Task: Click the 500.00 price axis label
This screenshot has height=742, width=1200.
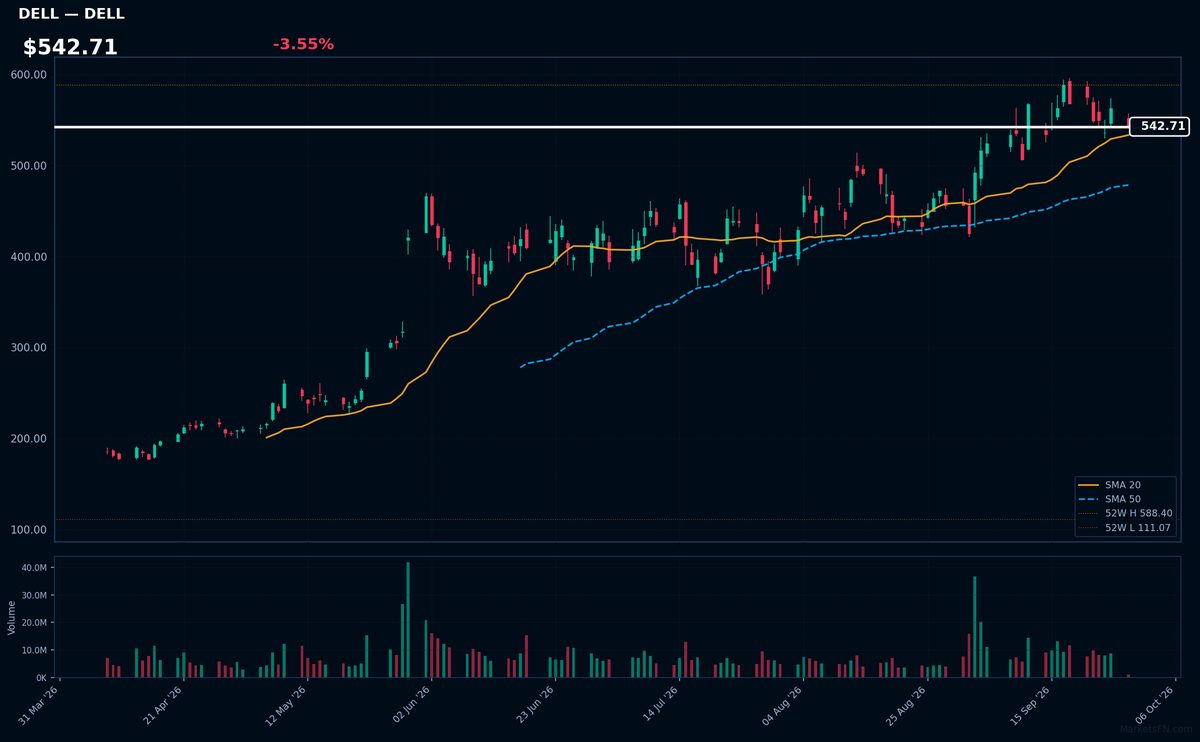Action: (28, 166)
